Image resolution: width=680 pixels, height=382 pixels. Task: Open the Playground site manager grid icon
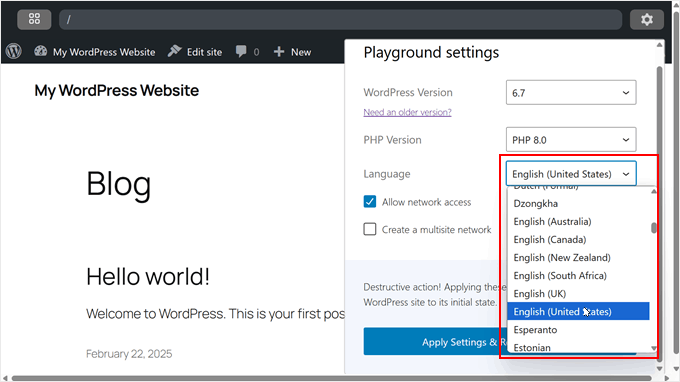click(x=34, y=19)
